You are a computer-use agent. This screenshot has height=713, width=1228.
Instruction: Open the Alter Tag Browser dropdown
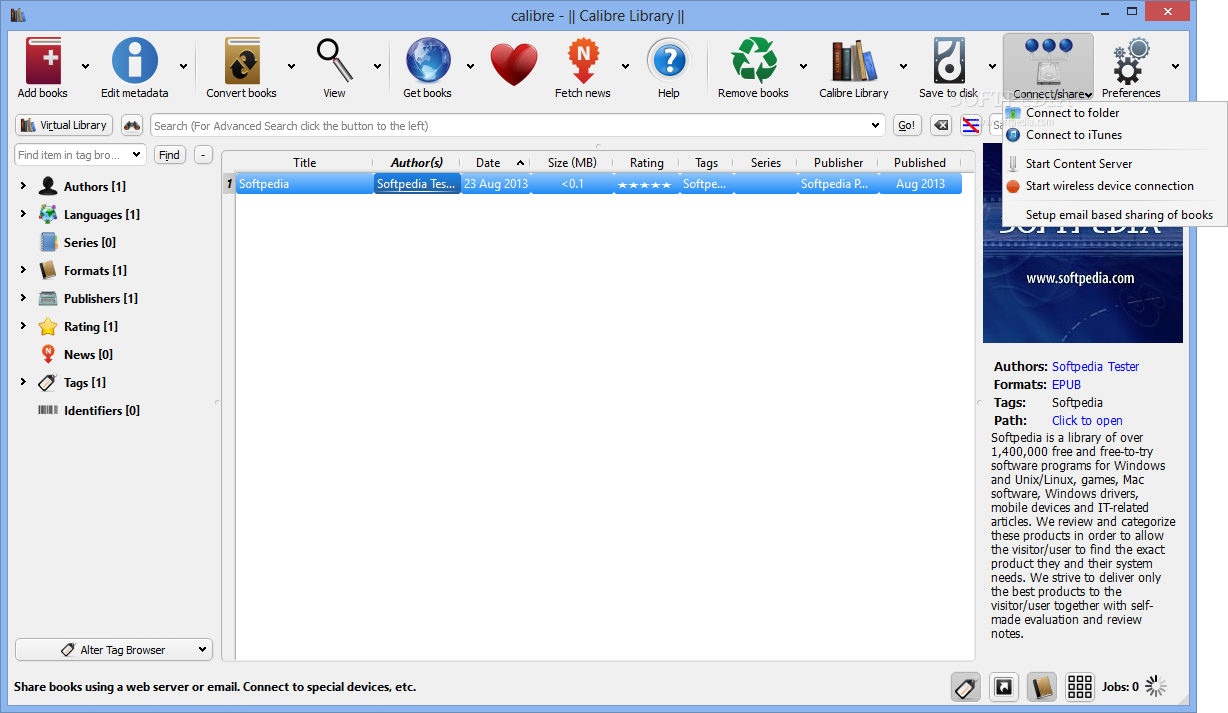click(x=114, y=650)
